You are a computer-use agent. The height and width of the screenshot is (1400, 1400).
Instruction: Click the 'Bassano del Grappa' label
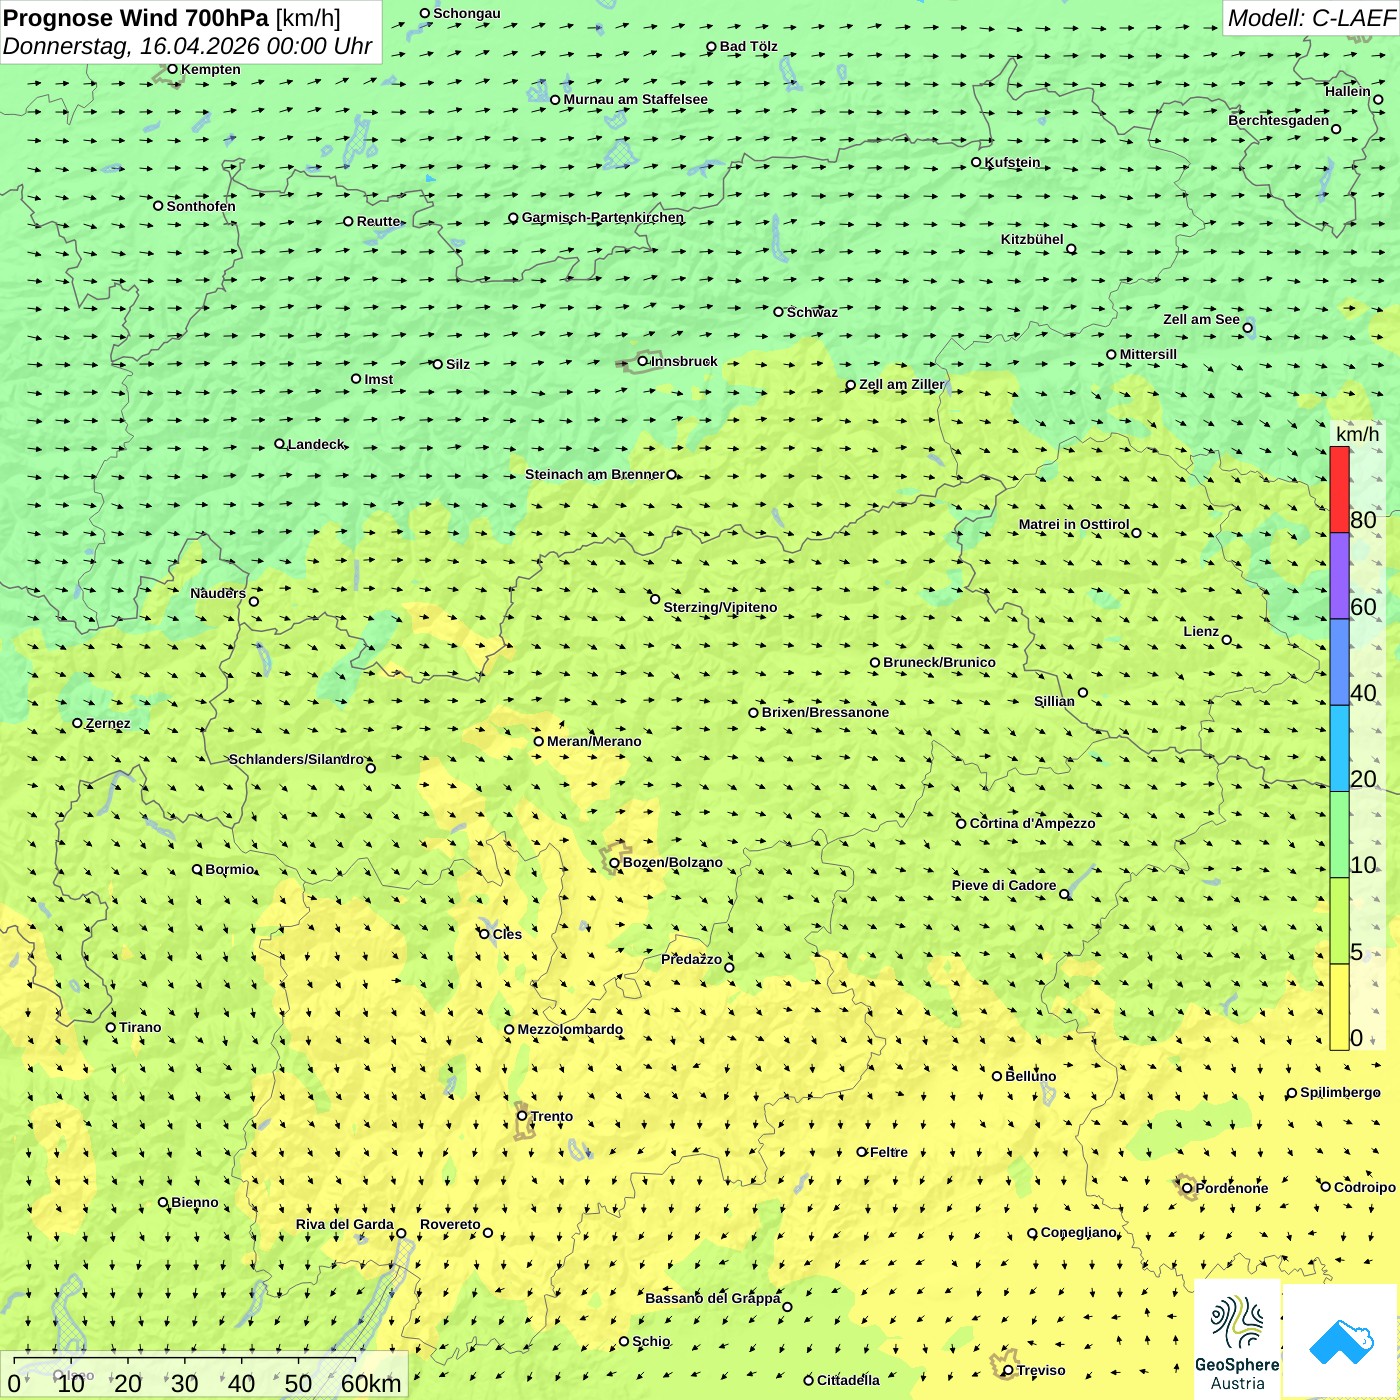point(712,1298)
